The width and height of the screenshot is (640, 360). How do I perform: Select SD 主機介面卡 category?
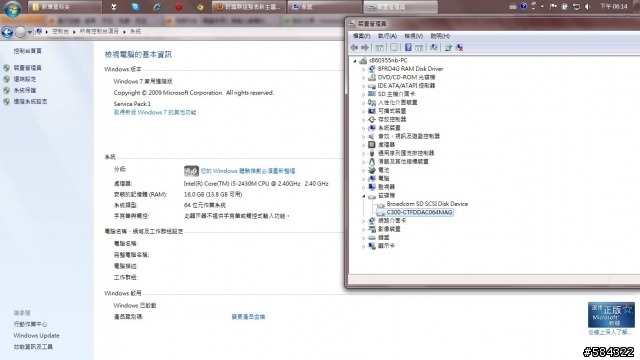396,94
